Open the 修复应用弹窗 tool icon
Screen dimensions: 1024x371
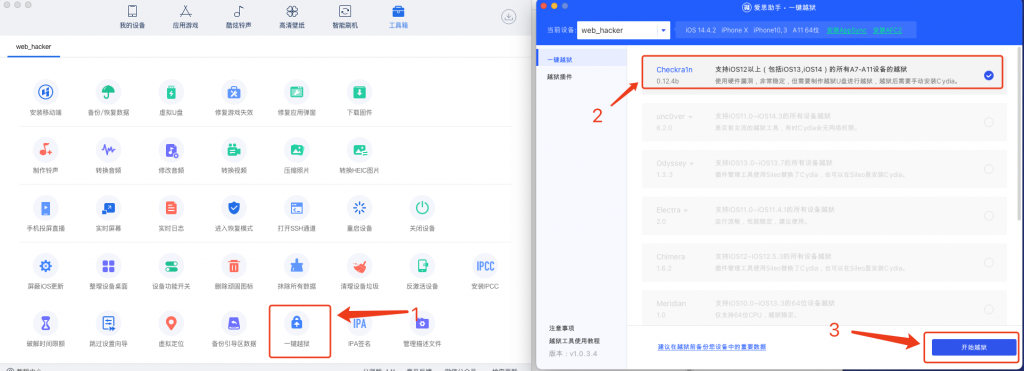click(x=296, y=91)
